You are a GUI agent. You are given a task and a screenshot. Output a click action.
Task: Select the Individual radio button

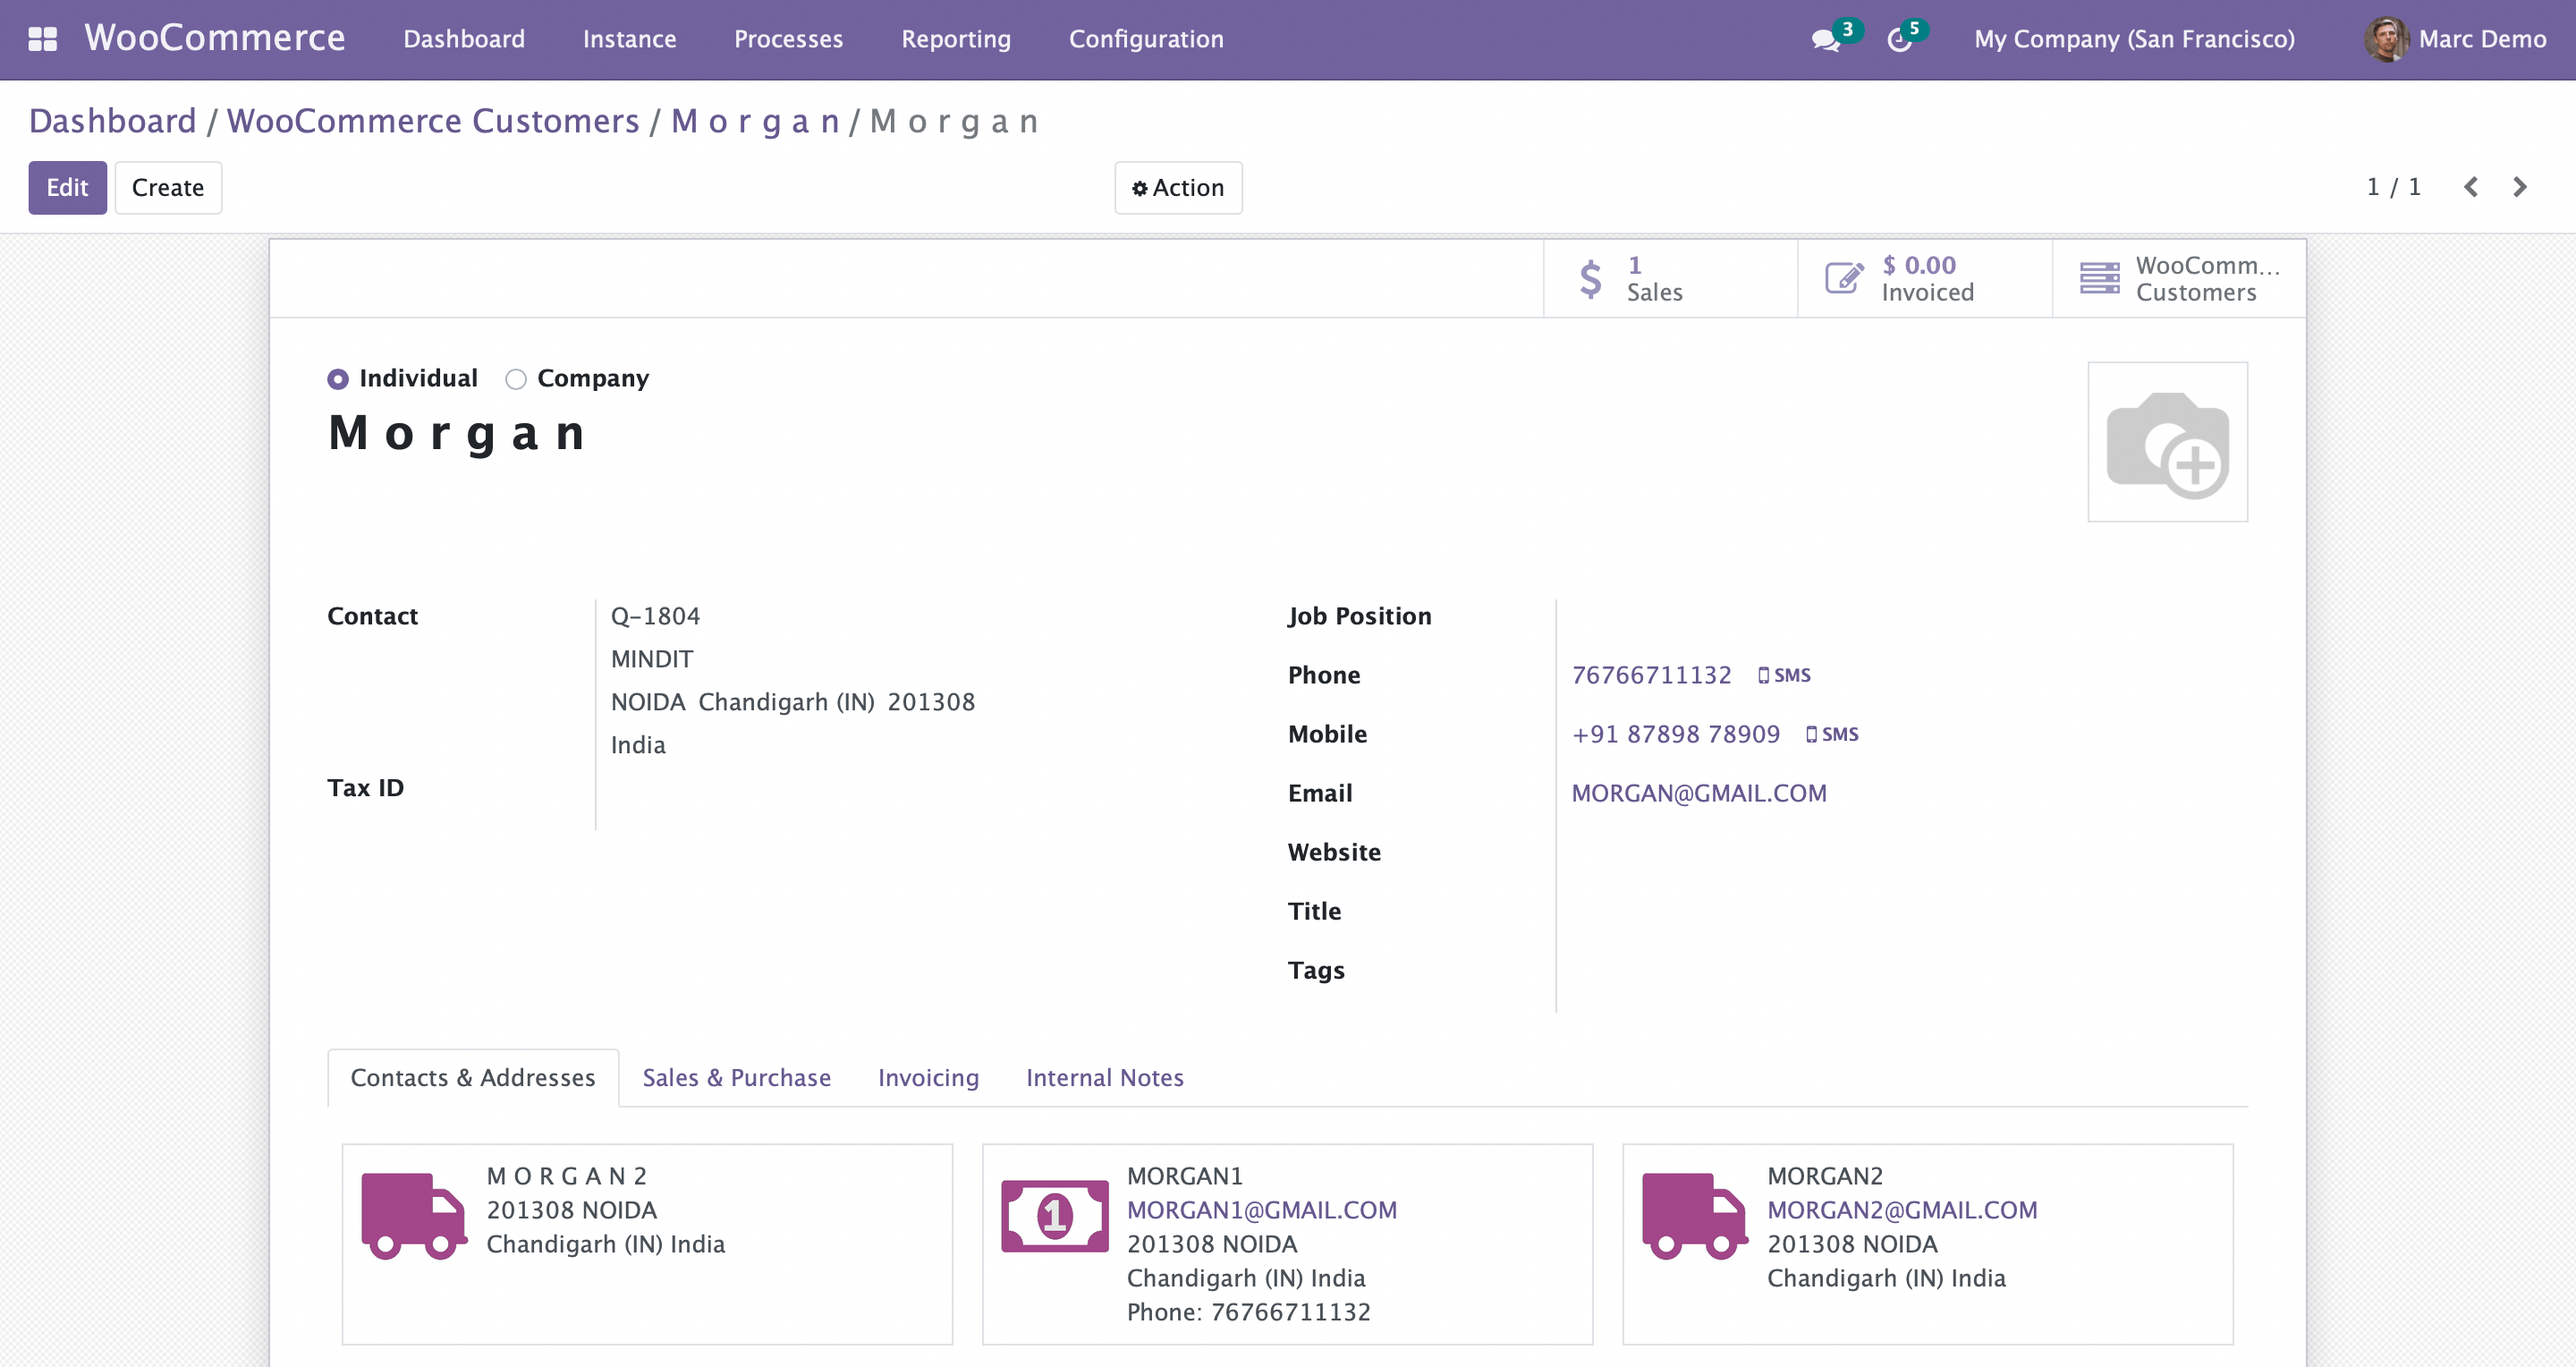[338, 379]
